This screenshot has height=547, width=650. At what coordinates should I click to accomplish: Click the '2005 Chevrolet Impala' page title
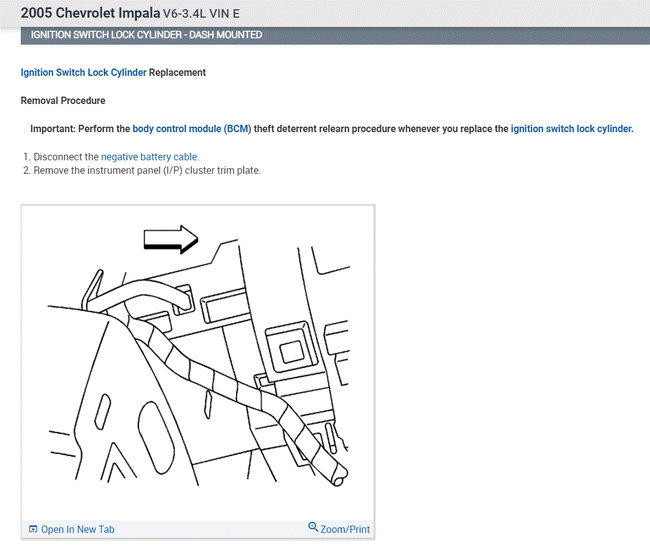tap(90, 13)
